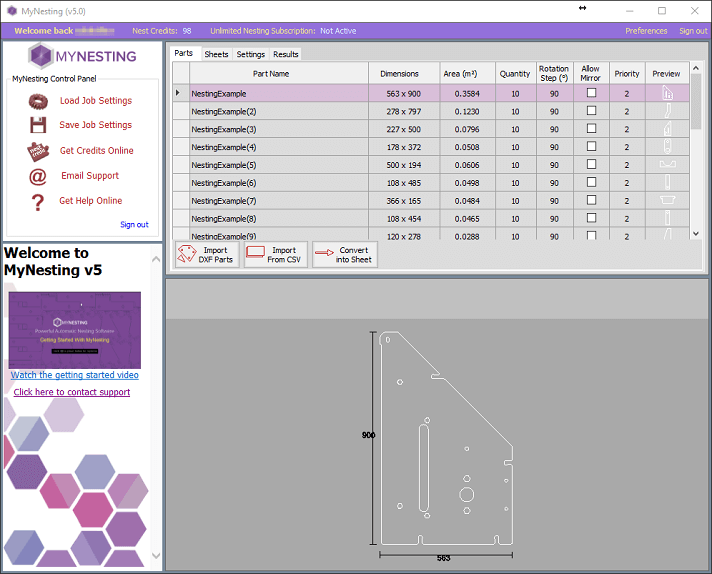Open Preferences in the top bar

646,31
